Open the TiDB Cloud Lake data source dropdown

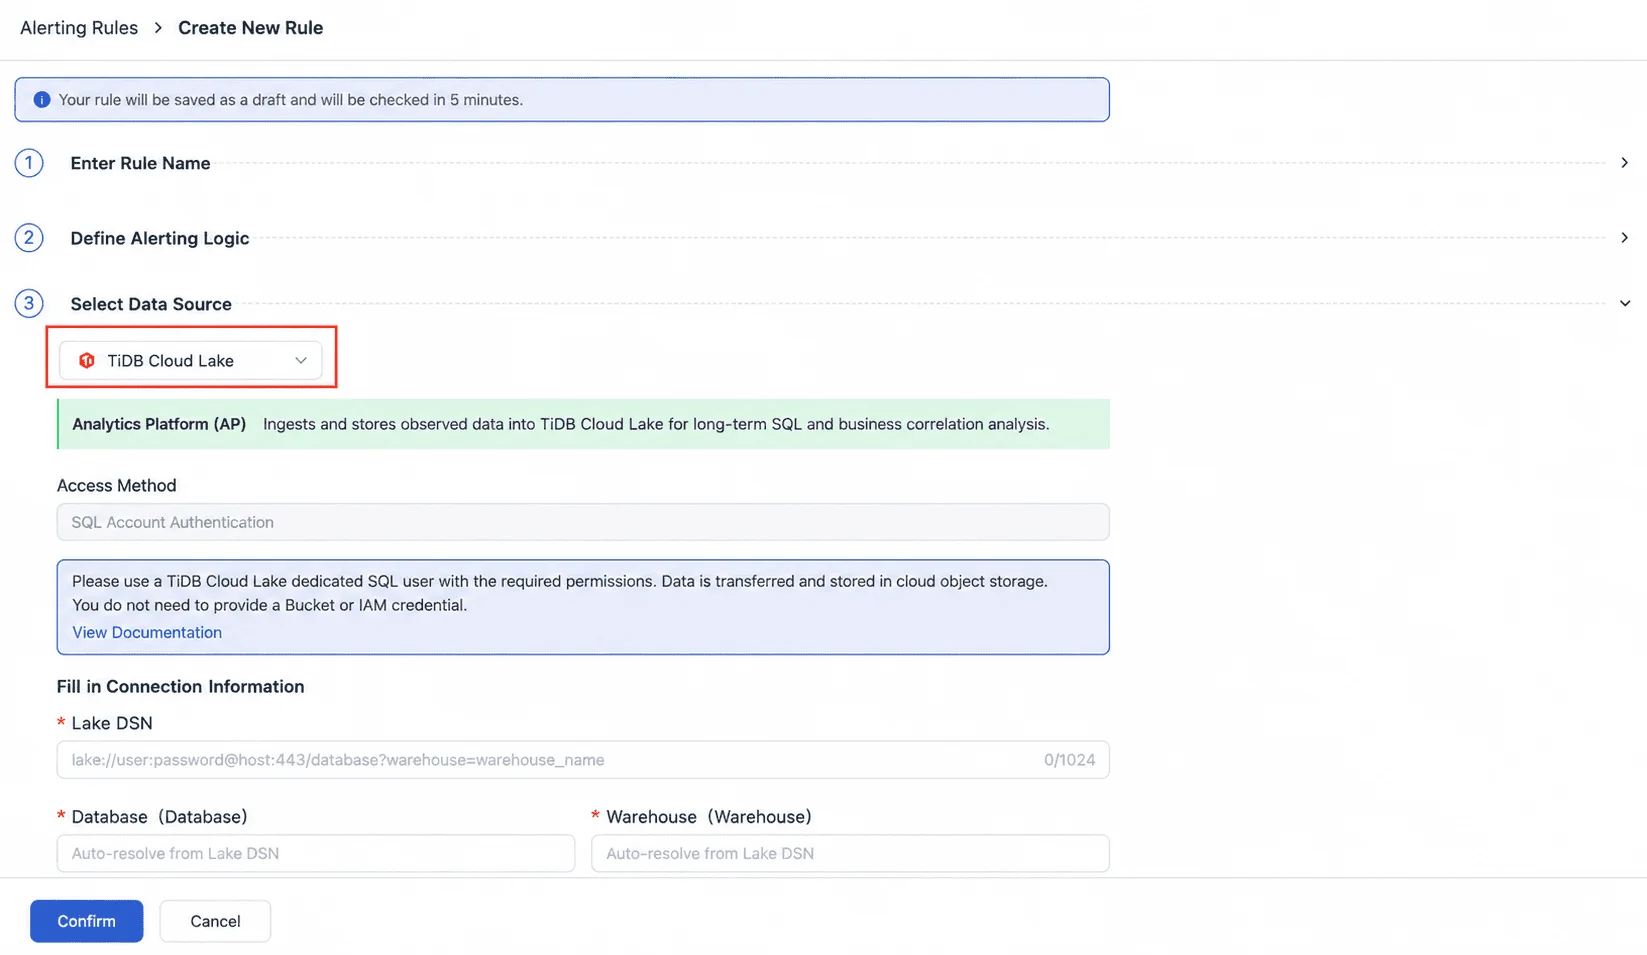[x=190, y=361]
